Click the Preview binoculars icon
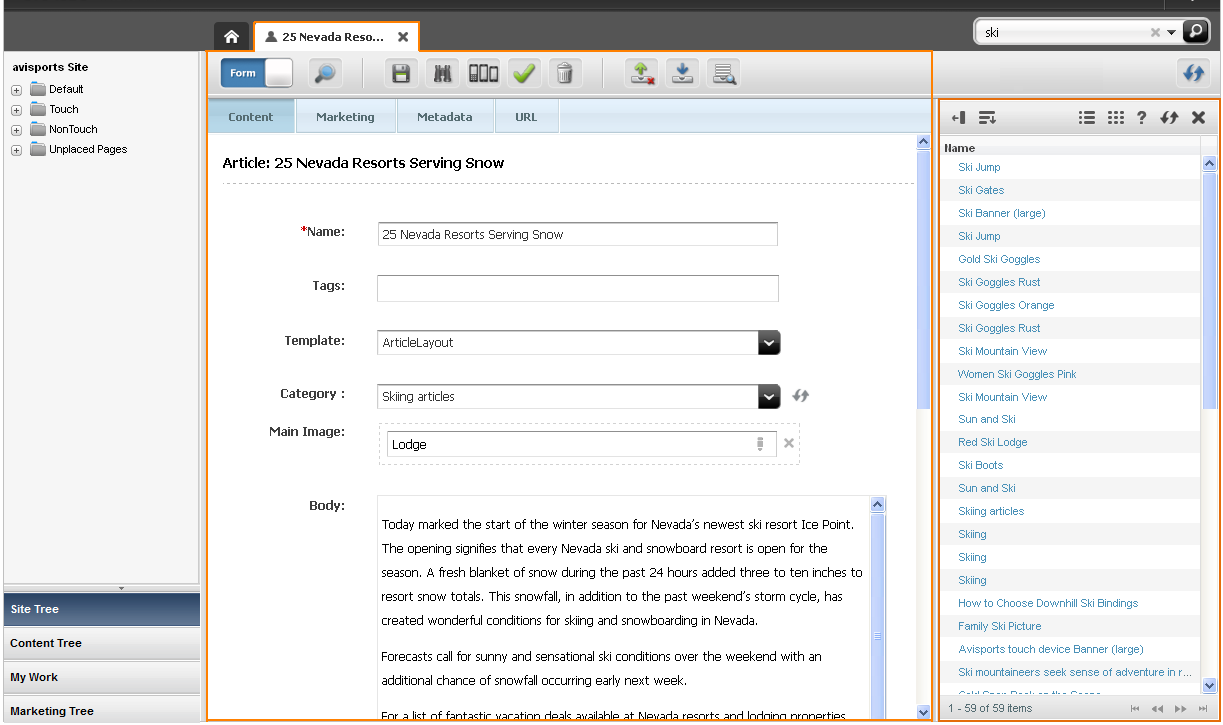The image size is (1223, 725). point(442,73)
